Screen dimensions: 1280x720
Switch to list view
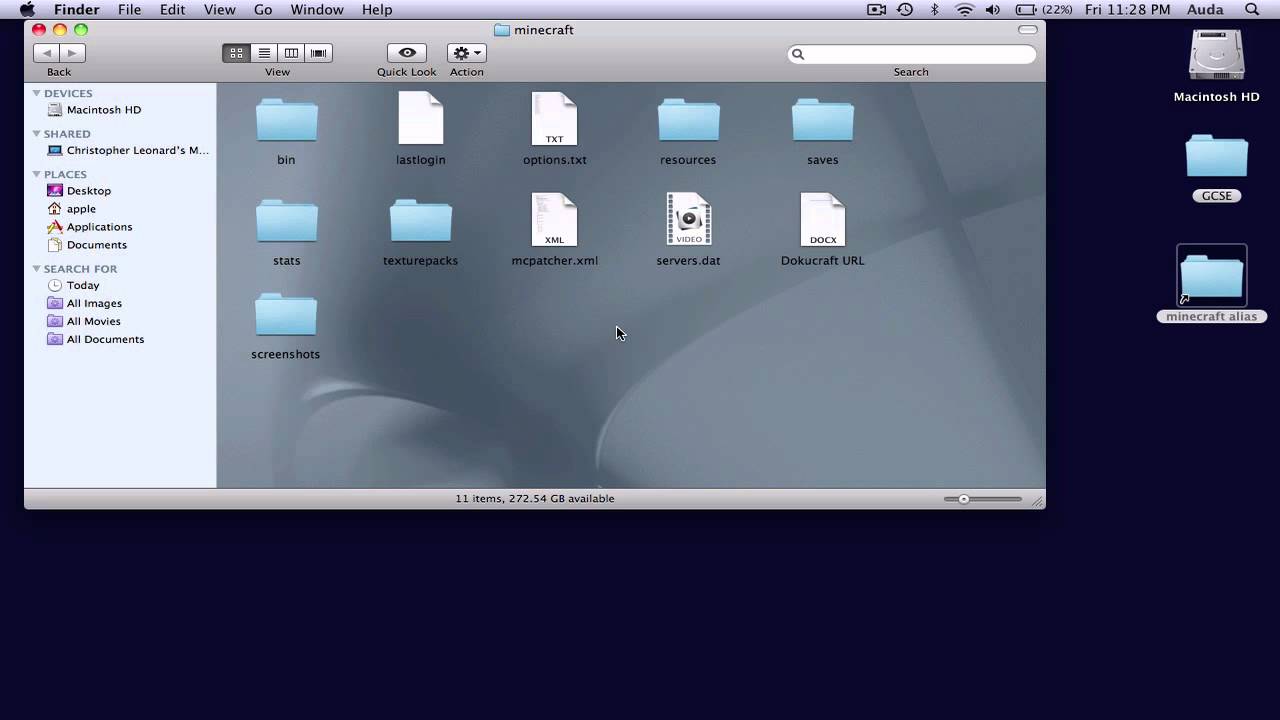[x=263, y=52]
